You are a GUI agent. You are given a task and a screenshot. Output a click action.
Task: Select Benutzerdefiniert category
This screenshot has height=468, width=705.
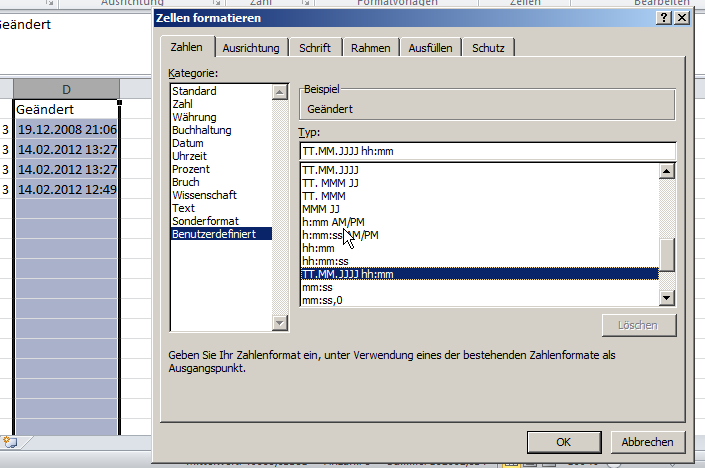point(221,234)
